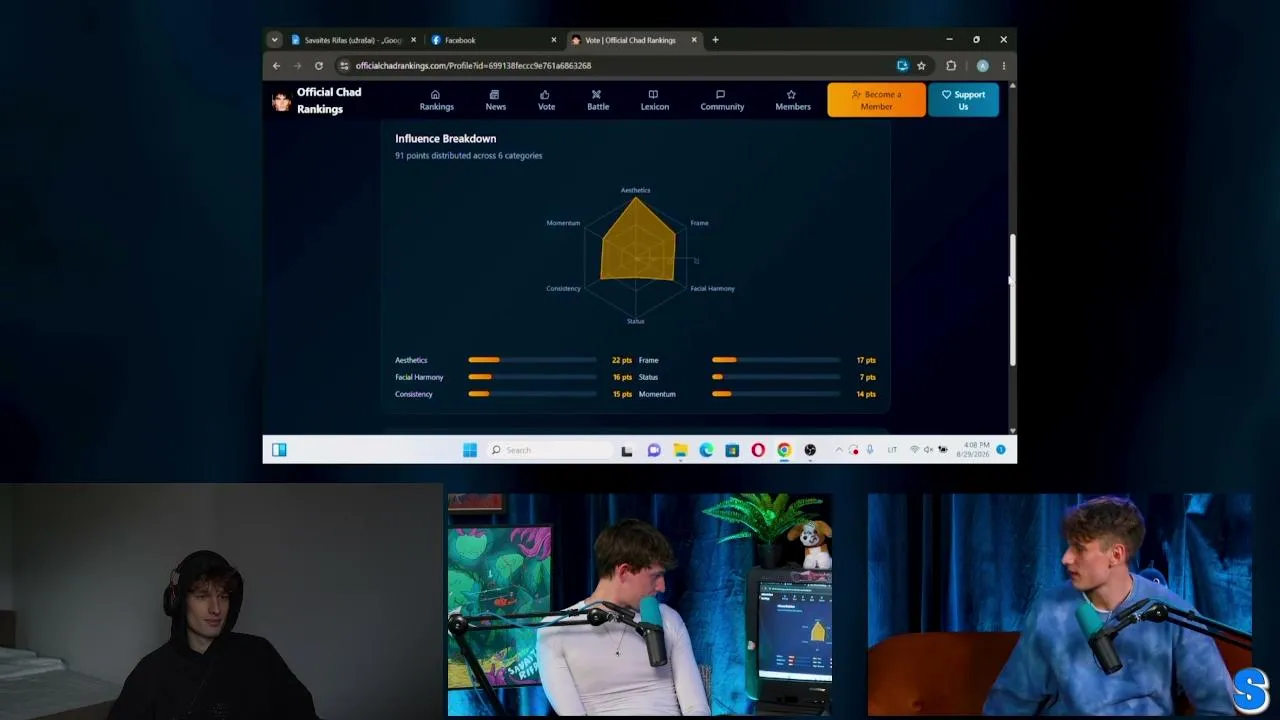Click the '17 pts' Frame value
Viewport: 1280px width, 720px height.
[866, 360]
